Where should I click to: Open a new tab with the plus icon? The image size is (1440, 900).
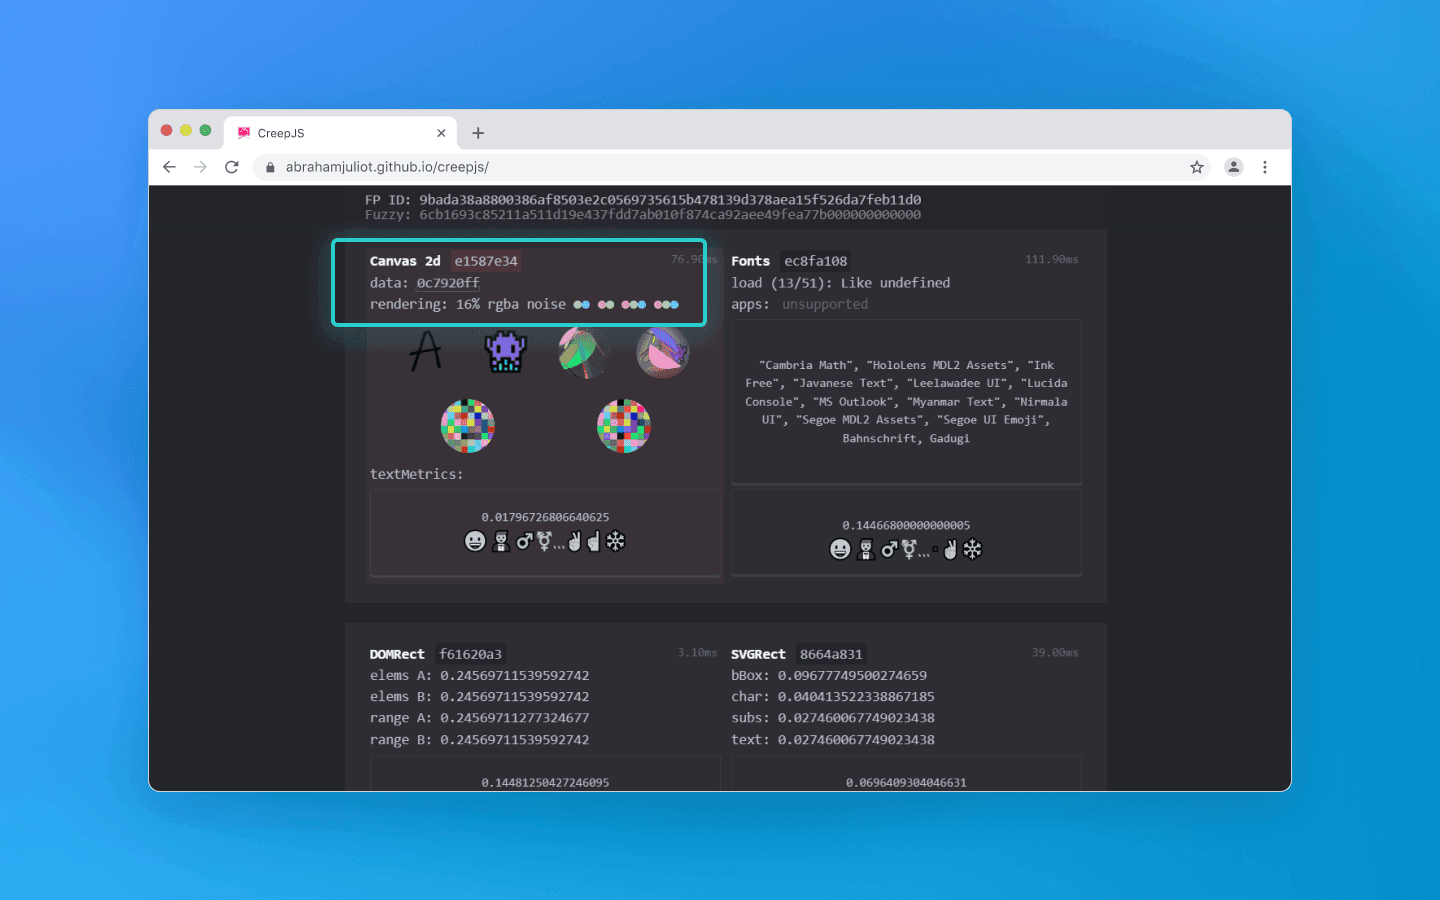[478, 132]
